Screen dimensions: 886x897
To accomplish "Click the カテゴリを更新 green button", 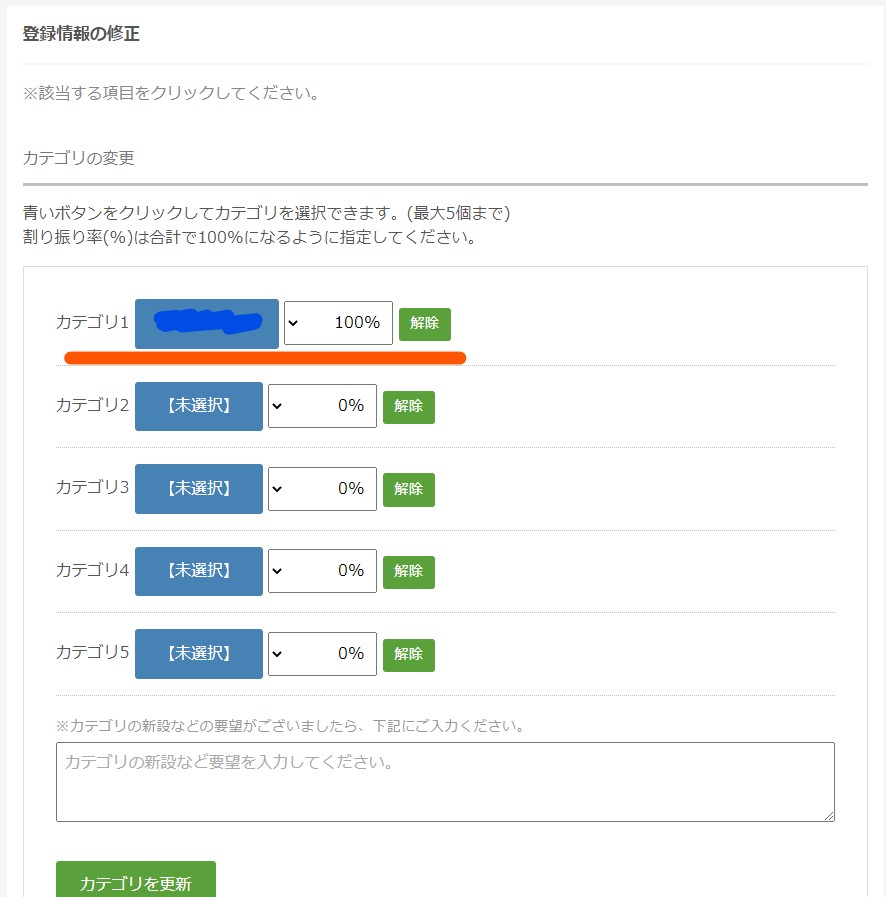I will click(135, 883).
